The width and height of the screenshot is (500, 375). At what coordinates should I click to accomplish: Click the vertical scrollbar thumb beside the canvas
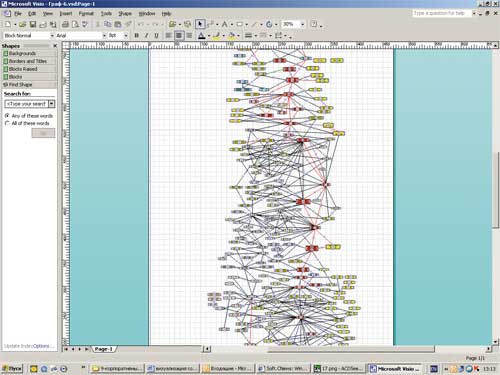(496, 190)
